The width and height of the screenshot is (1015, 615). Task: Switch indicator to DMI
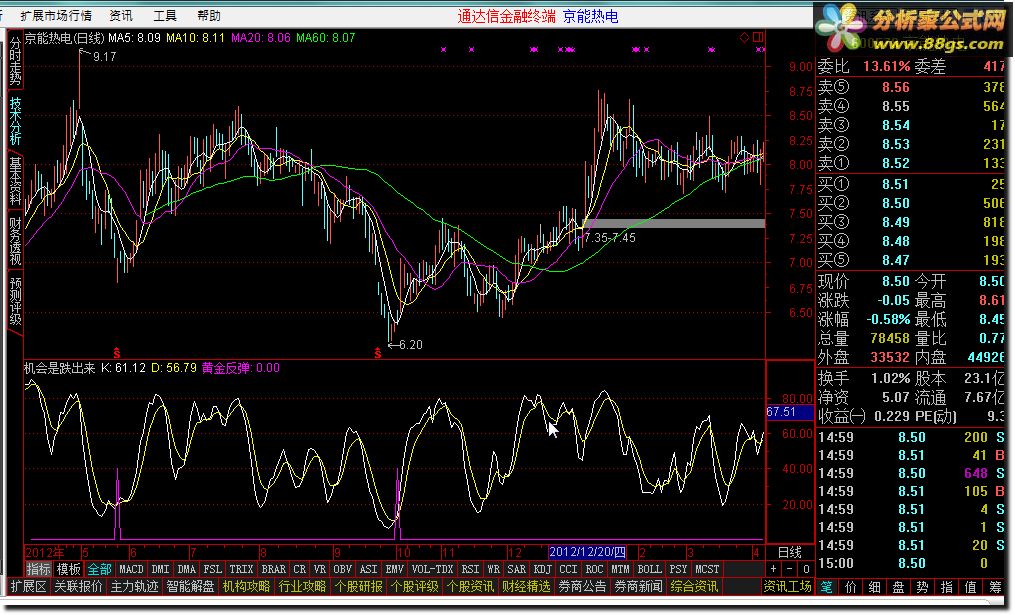160,569
